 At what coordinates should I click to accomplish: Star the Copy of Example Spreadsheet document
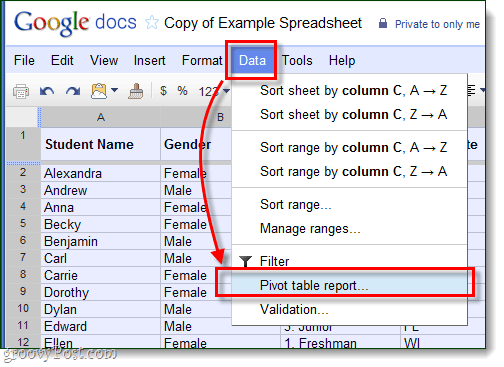[x=152, y=23]
